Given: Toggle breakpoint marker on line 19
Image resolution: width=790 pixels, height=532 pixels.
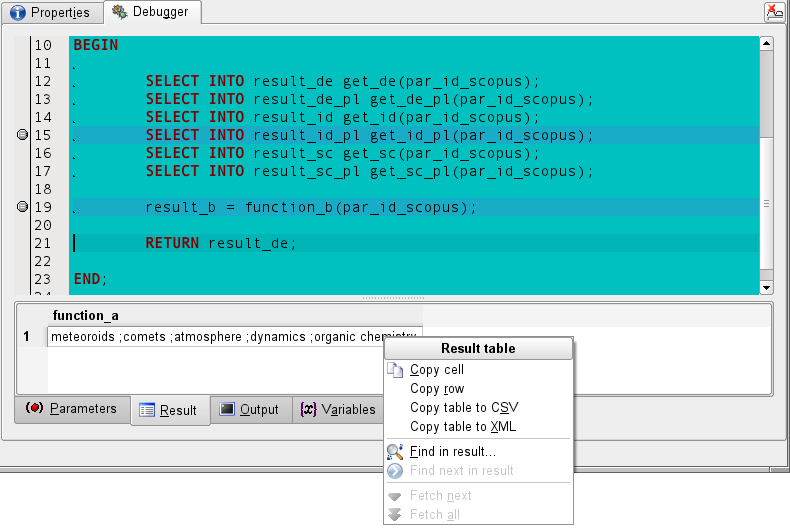Looking at the screenshot, I should click(x=23, y=208).
